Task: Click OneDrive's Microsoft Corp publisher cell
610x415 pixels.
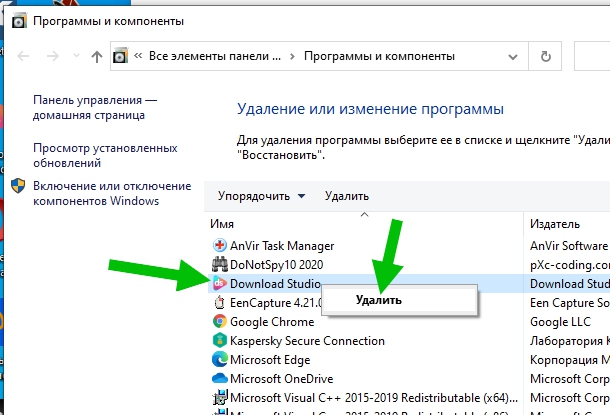Action: pos(570,378)
